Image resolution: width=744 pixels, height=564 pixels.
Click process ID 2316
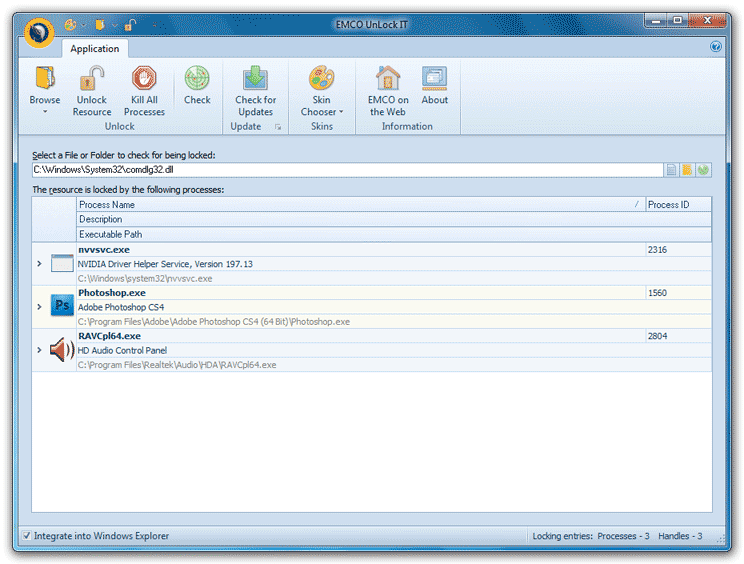pyautogui.click(x=657, y=250)
